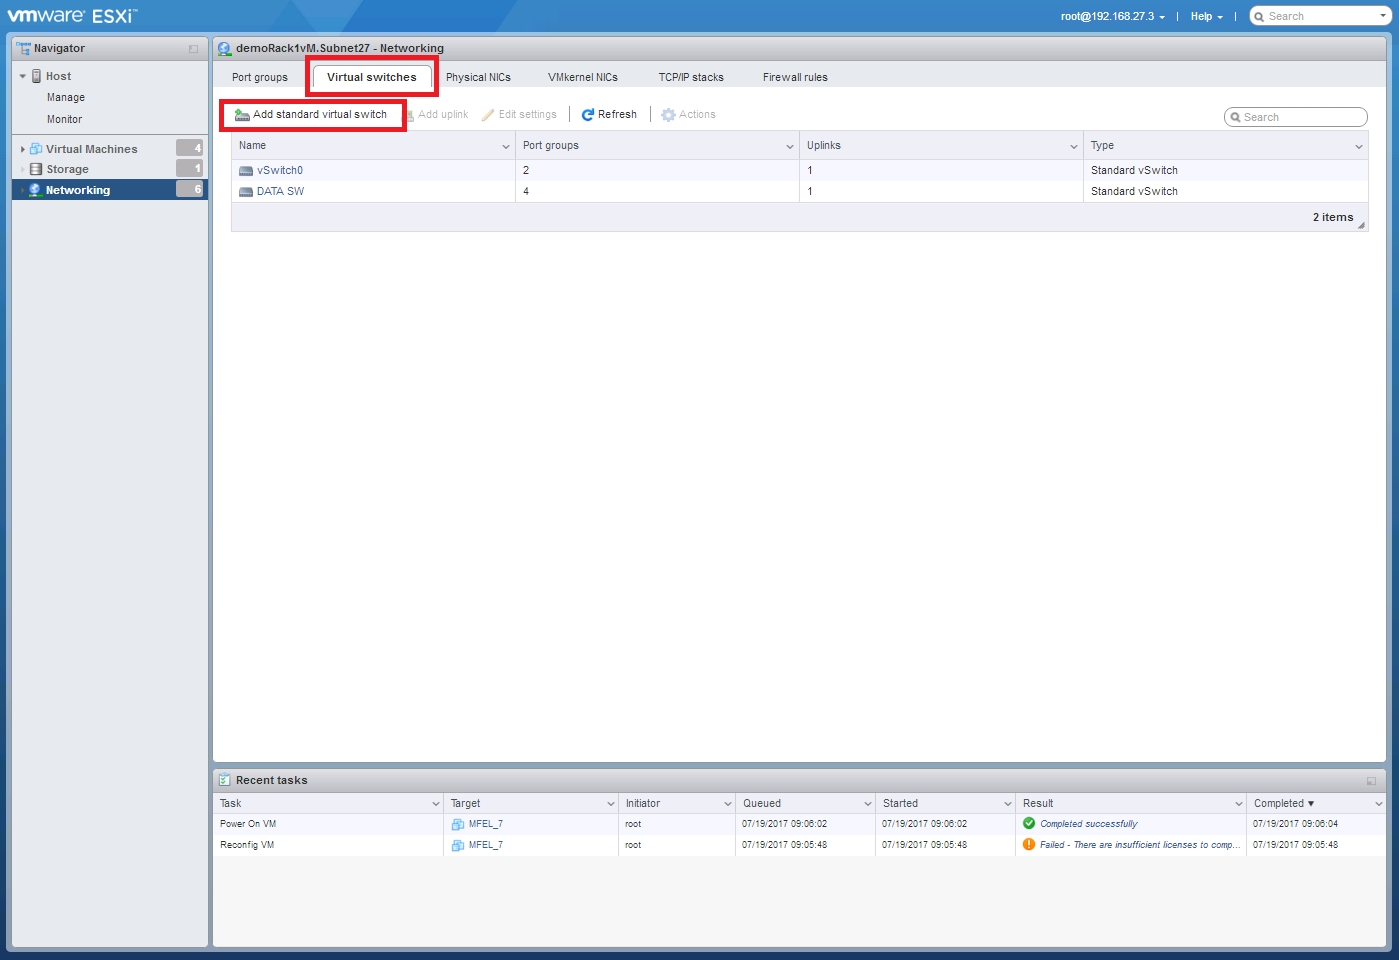Viewport: 1399px width, 960px height.
Task: Select the Host server icon
Action: (x=37, y=76)
